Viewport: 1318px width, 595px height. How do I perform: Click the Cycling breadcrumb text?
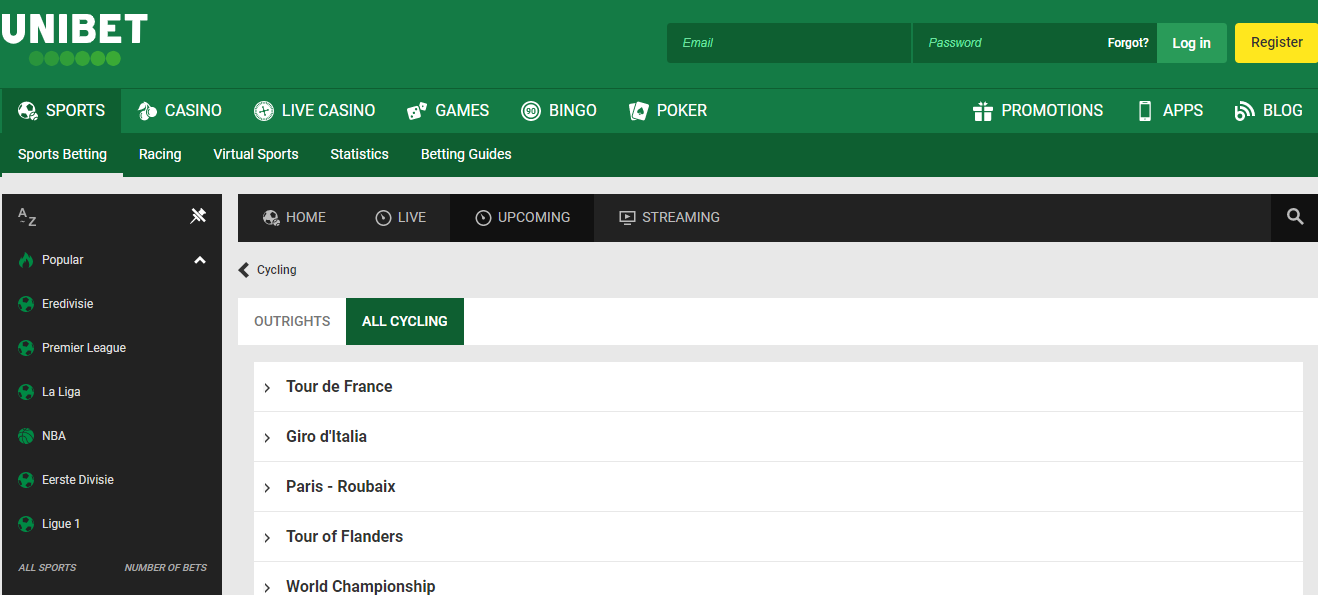[x=277, y=270]
